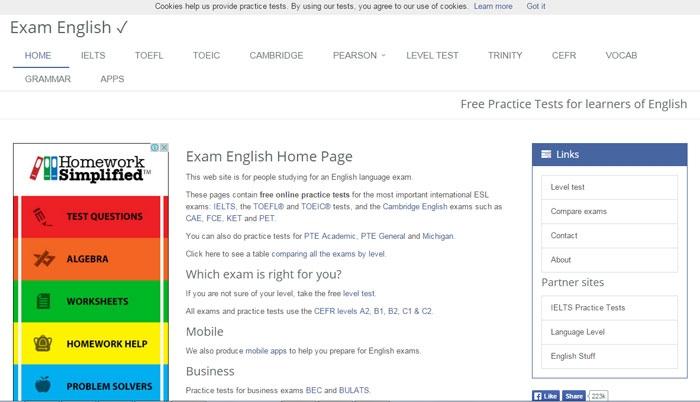The image size is (700, 402).
Task: Click the free level test link
Action: pyautogui.click(x=359, y=293)
